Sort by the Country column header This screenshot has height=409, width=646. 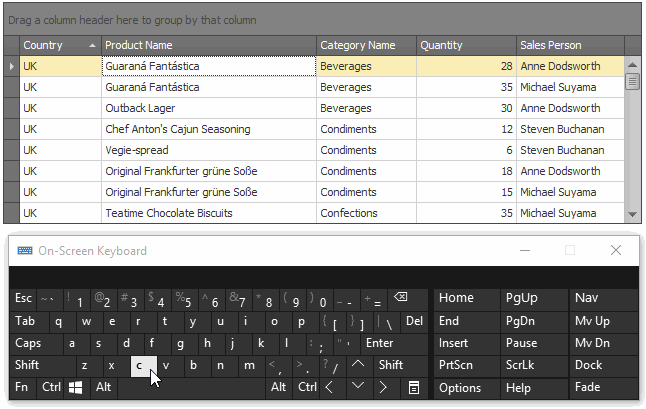(x=60, y=45)
